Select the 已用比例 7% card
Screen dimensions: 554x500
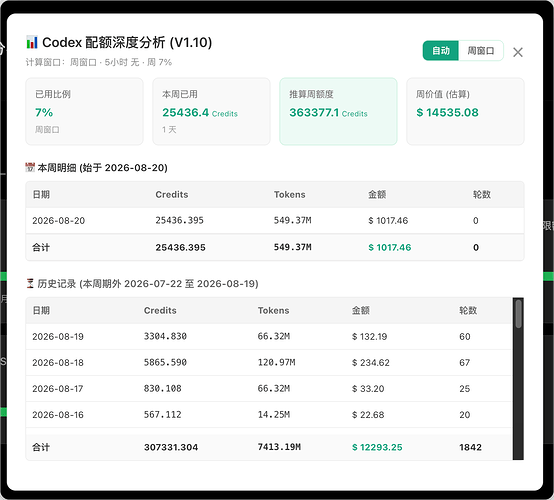[x=84, y=111]
